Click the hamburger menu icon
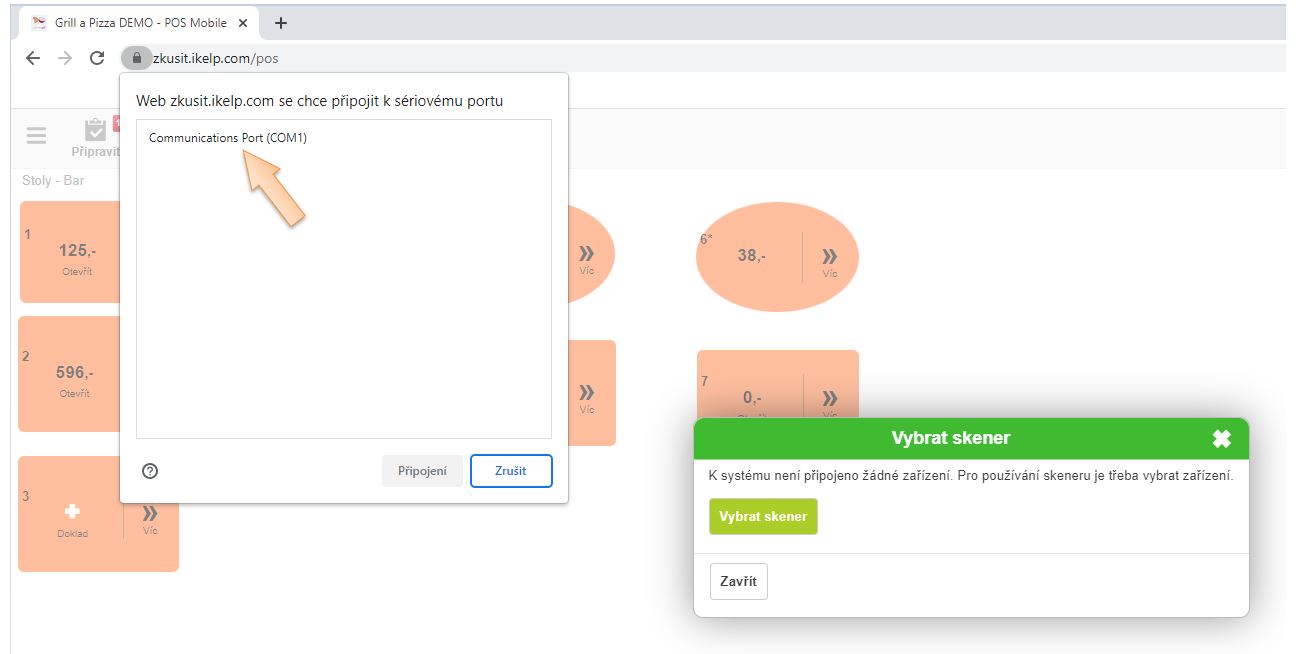 click(x=36, y=135)
